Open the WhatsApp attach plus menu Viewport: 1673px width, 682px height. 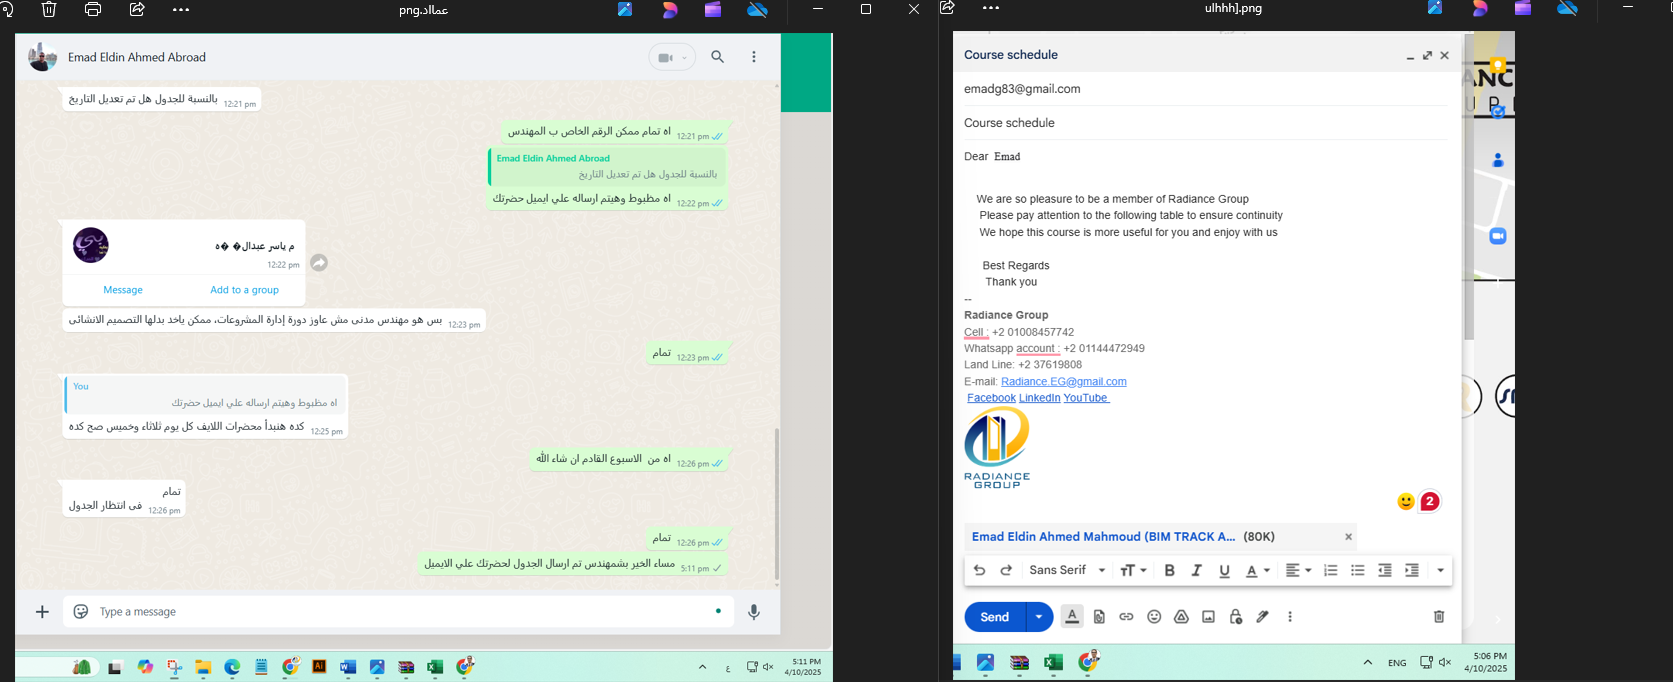tap(42, 612)
